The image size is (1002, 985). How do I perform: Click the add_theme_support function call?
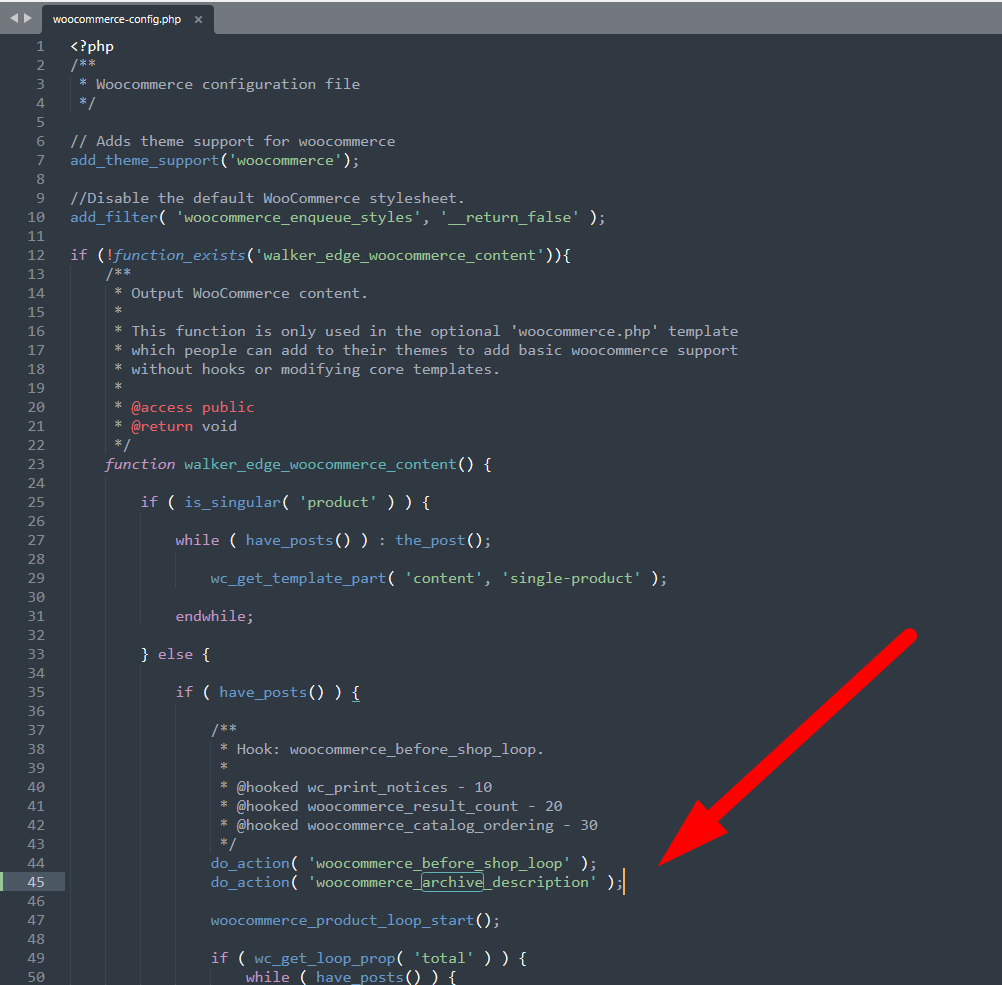[x=144, y=160]
